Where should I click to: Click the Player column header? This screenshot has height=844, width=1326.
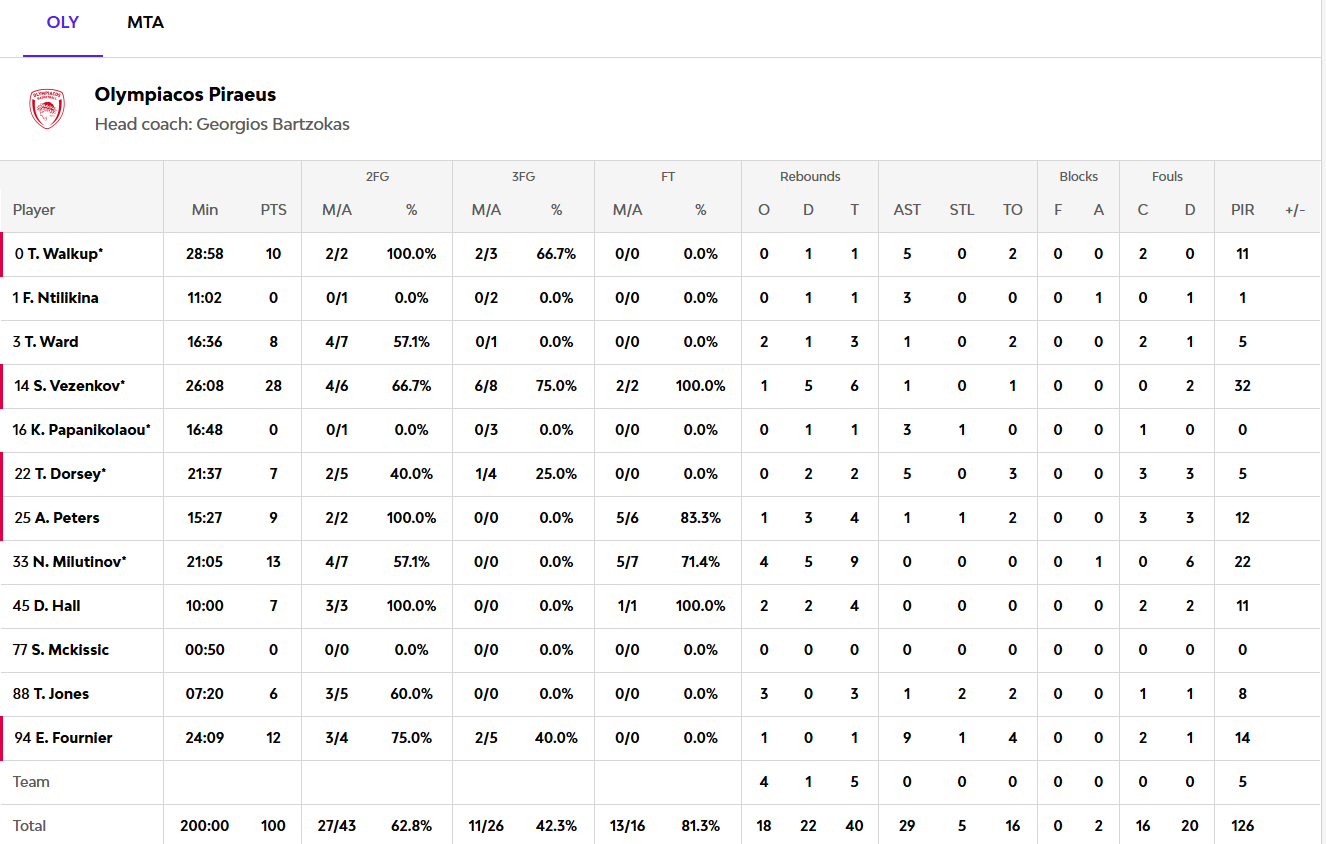(x=34, y=210)
